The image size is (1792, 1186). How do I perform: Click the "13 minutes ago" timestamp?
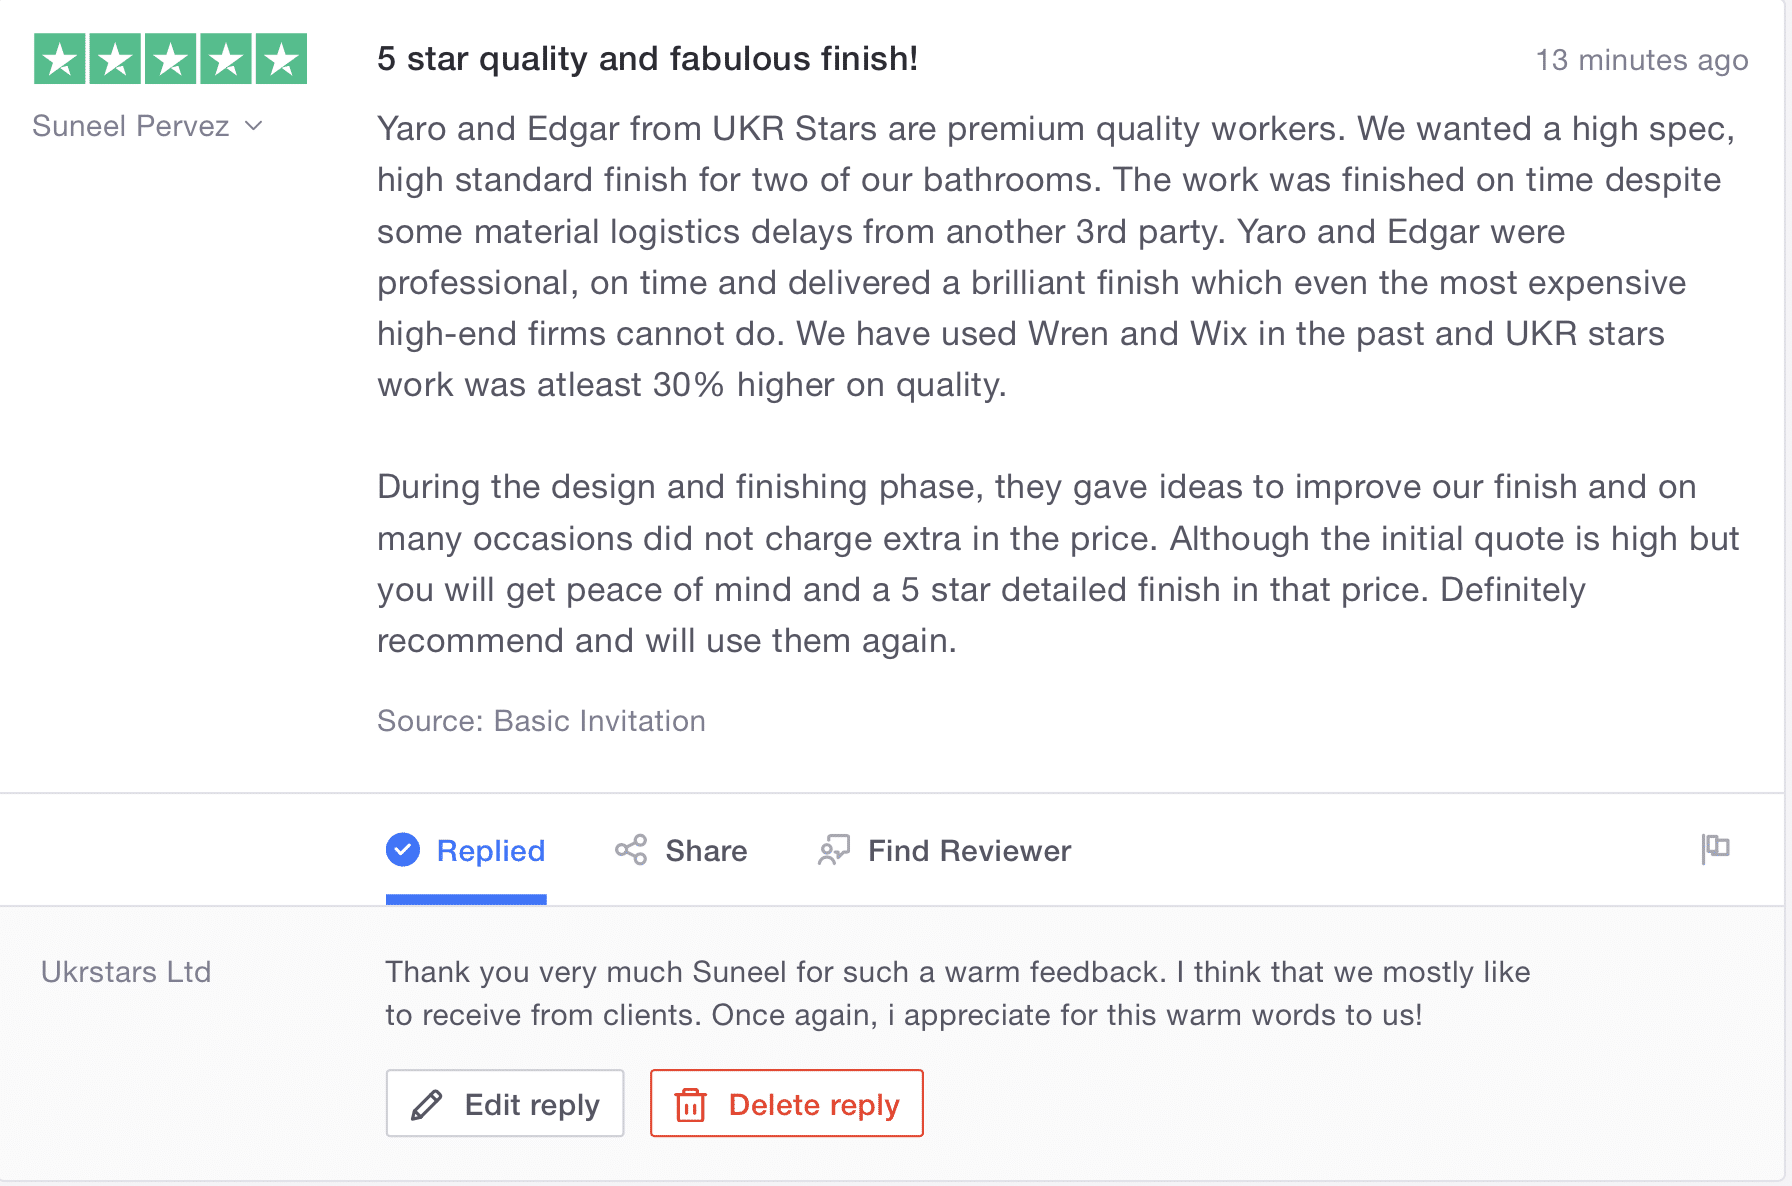pyautogui.click(x=1641, y=60)
